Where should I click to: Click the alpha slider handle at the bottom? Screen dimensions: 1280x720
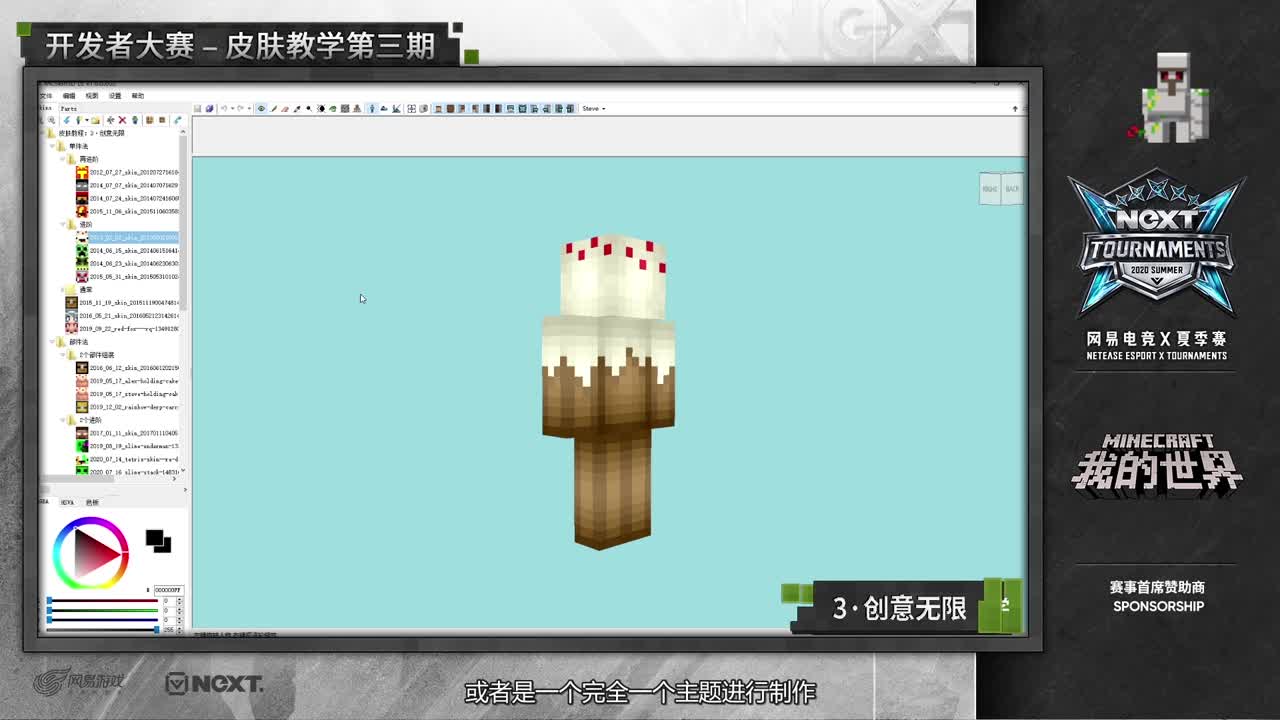coord(156,629)
